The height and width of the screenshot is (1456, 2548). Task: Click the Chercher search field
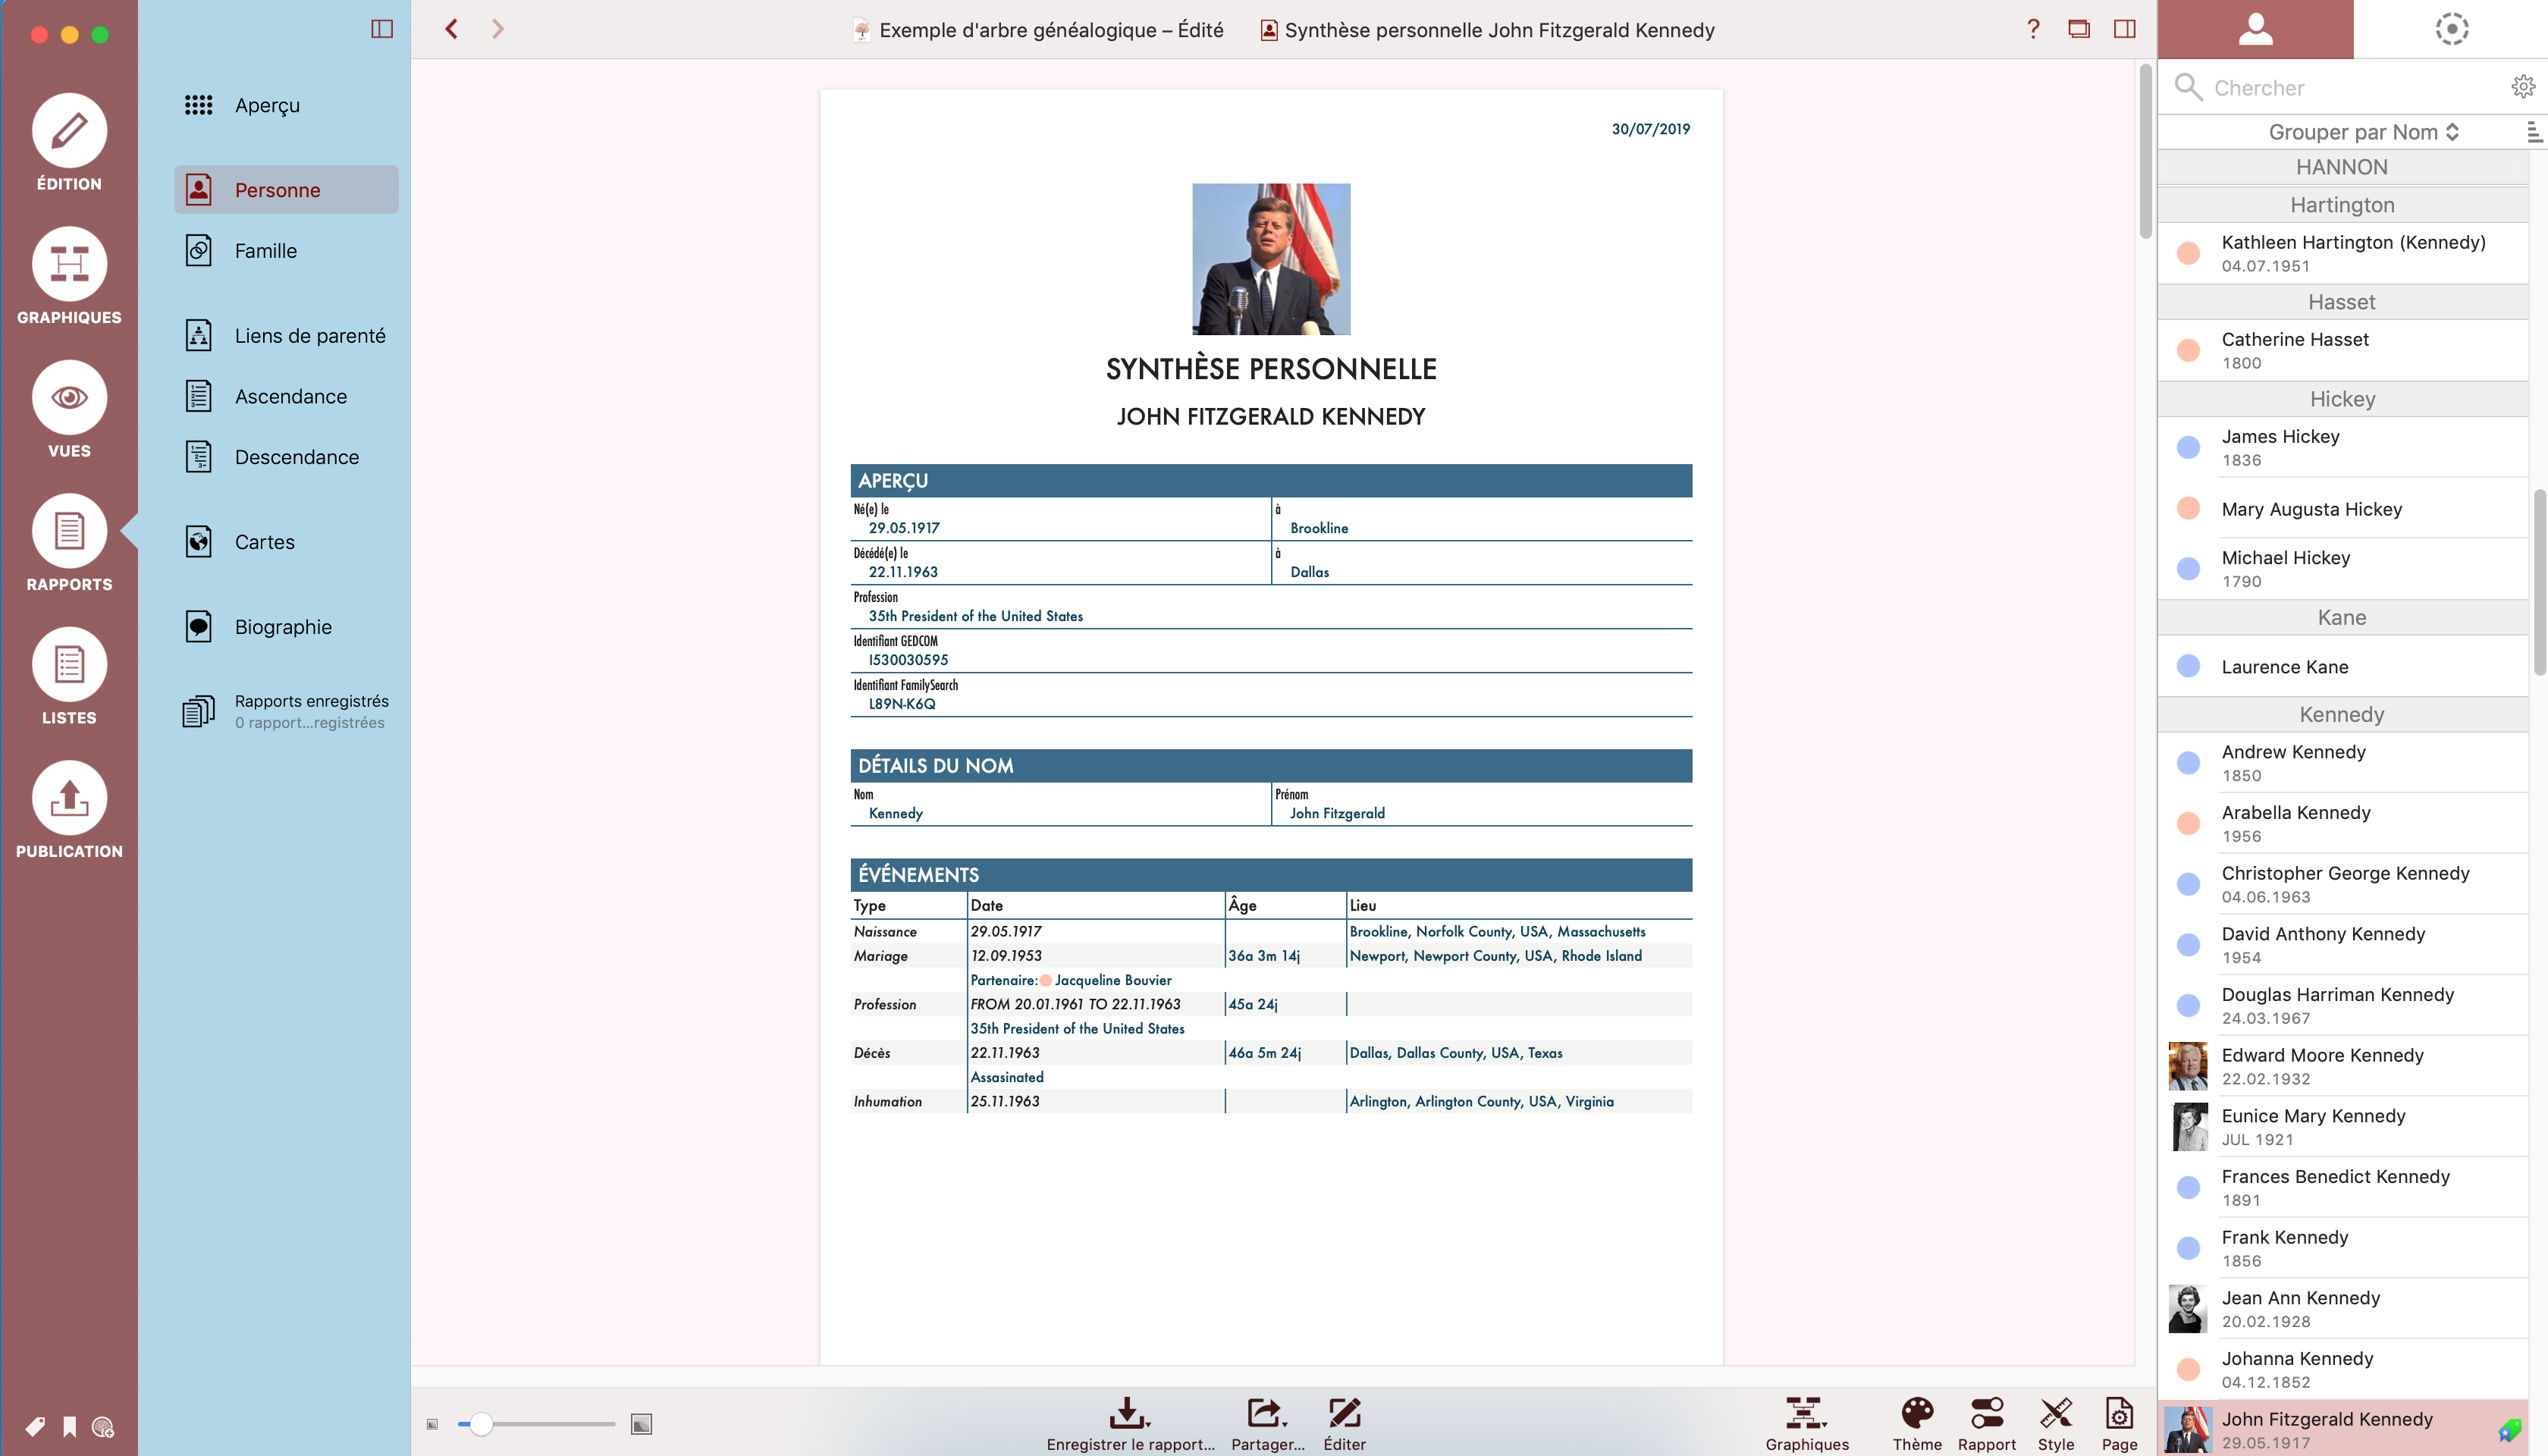[2340, 87]
